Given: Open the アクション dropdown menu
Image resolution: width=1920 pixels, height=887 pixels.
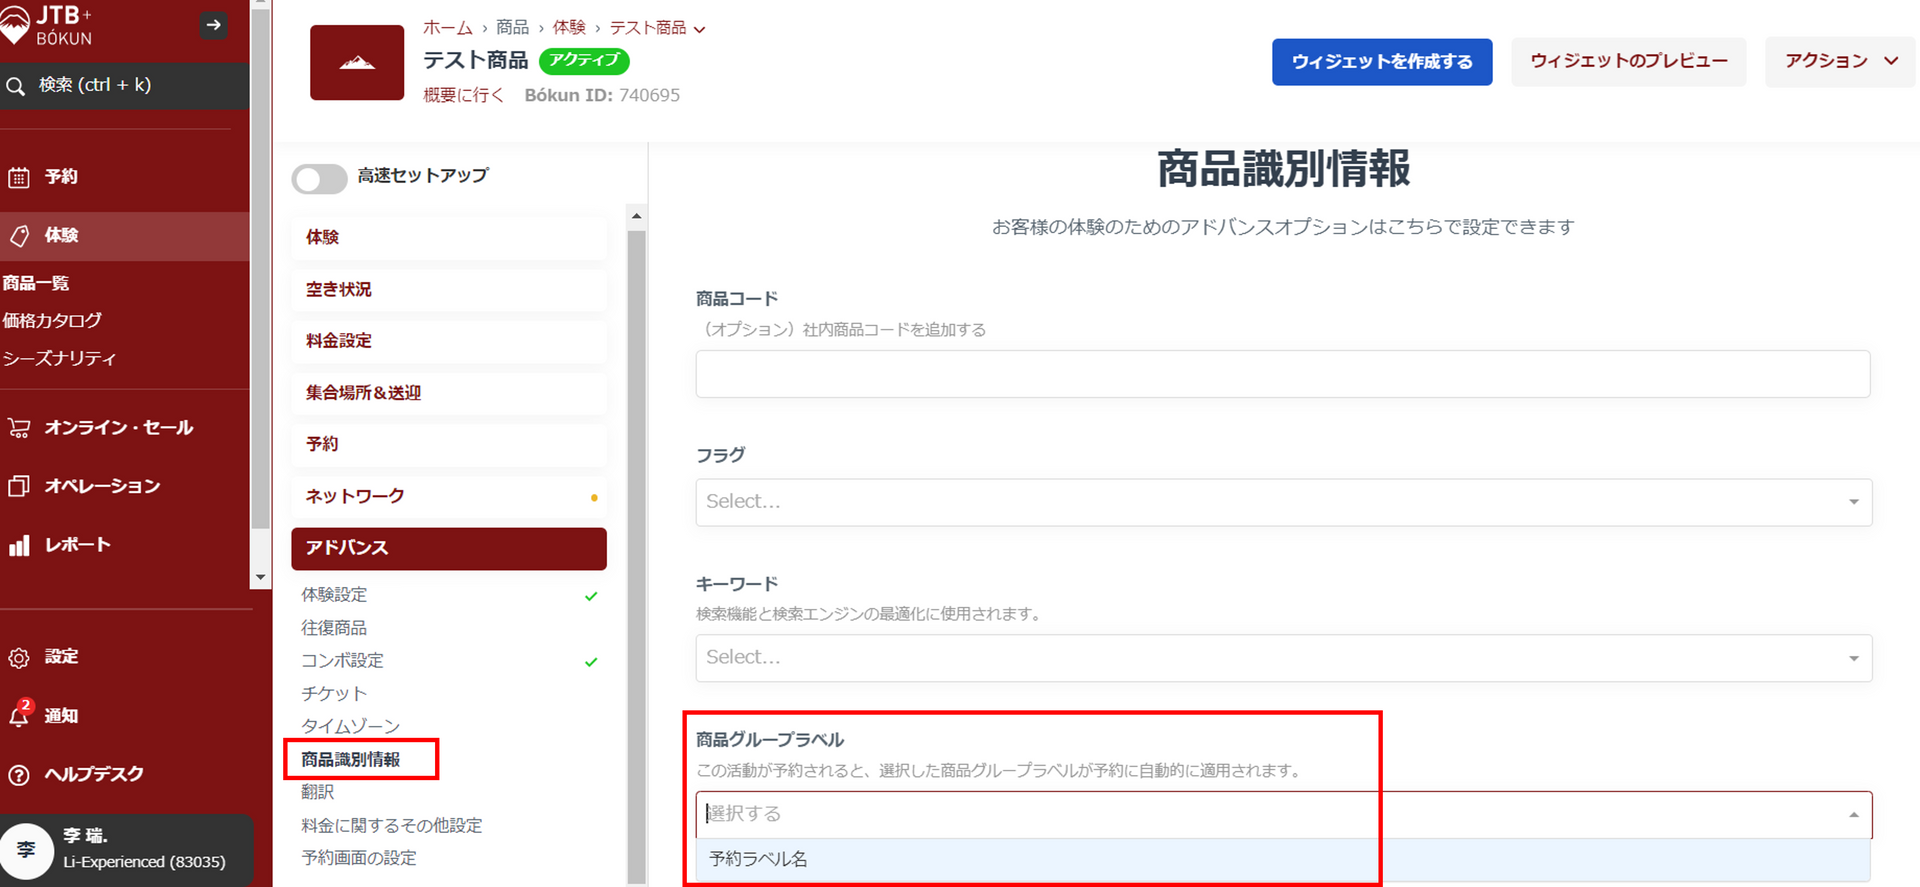Looking at the screenshot, I should pyautogui.click(x=1840, y=61).
